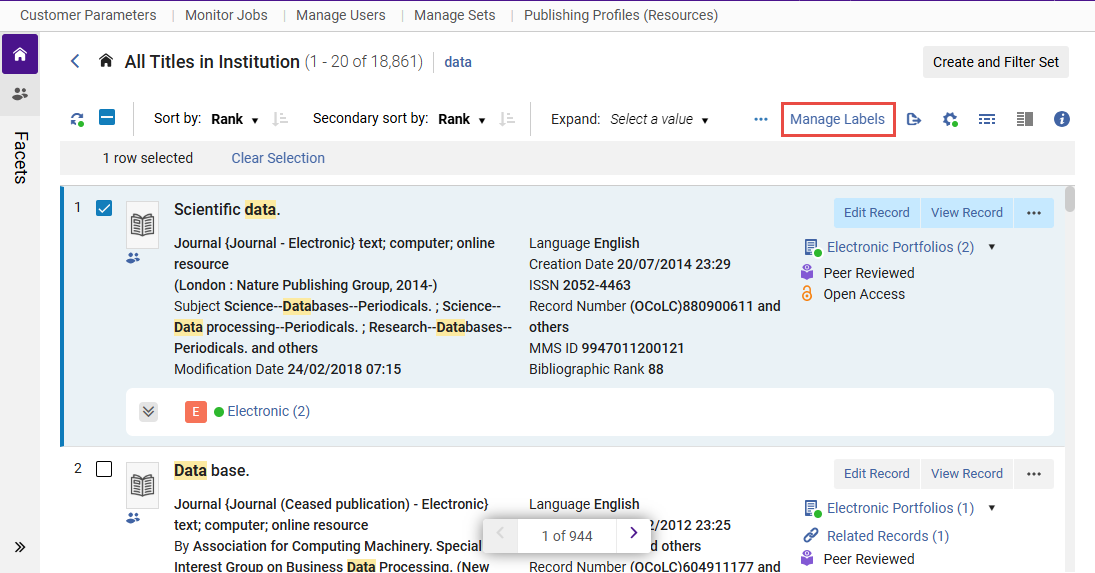Click Peer Reviewed icon for Scientific data
This screenshot has height=573, width=1095.
click(x=807, y=272)
